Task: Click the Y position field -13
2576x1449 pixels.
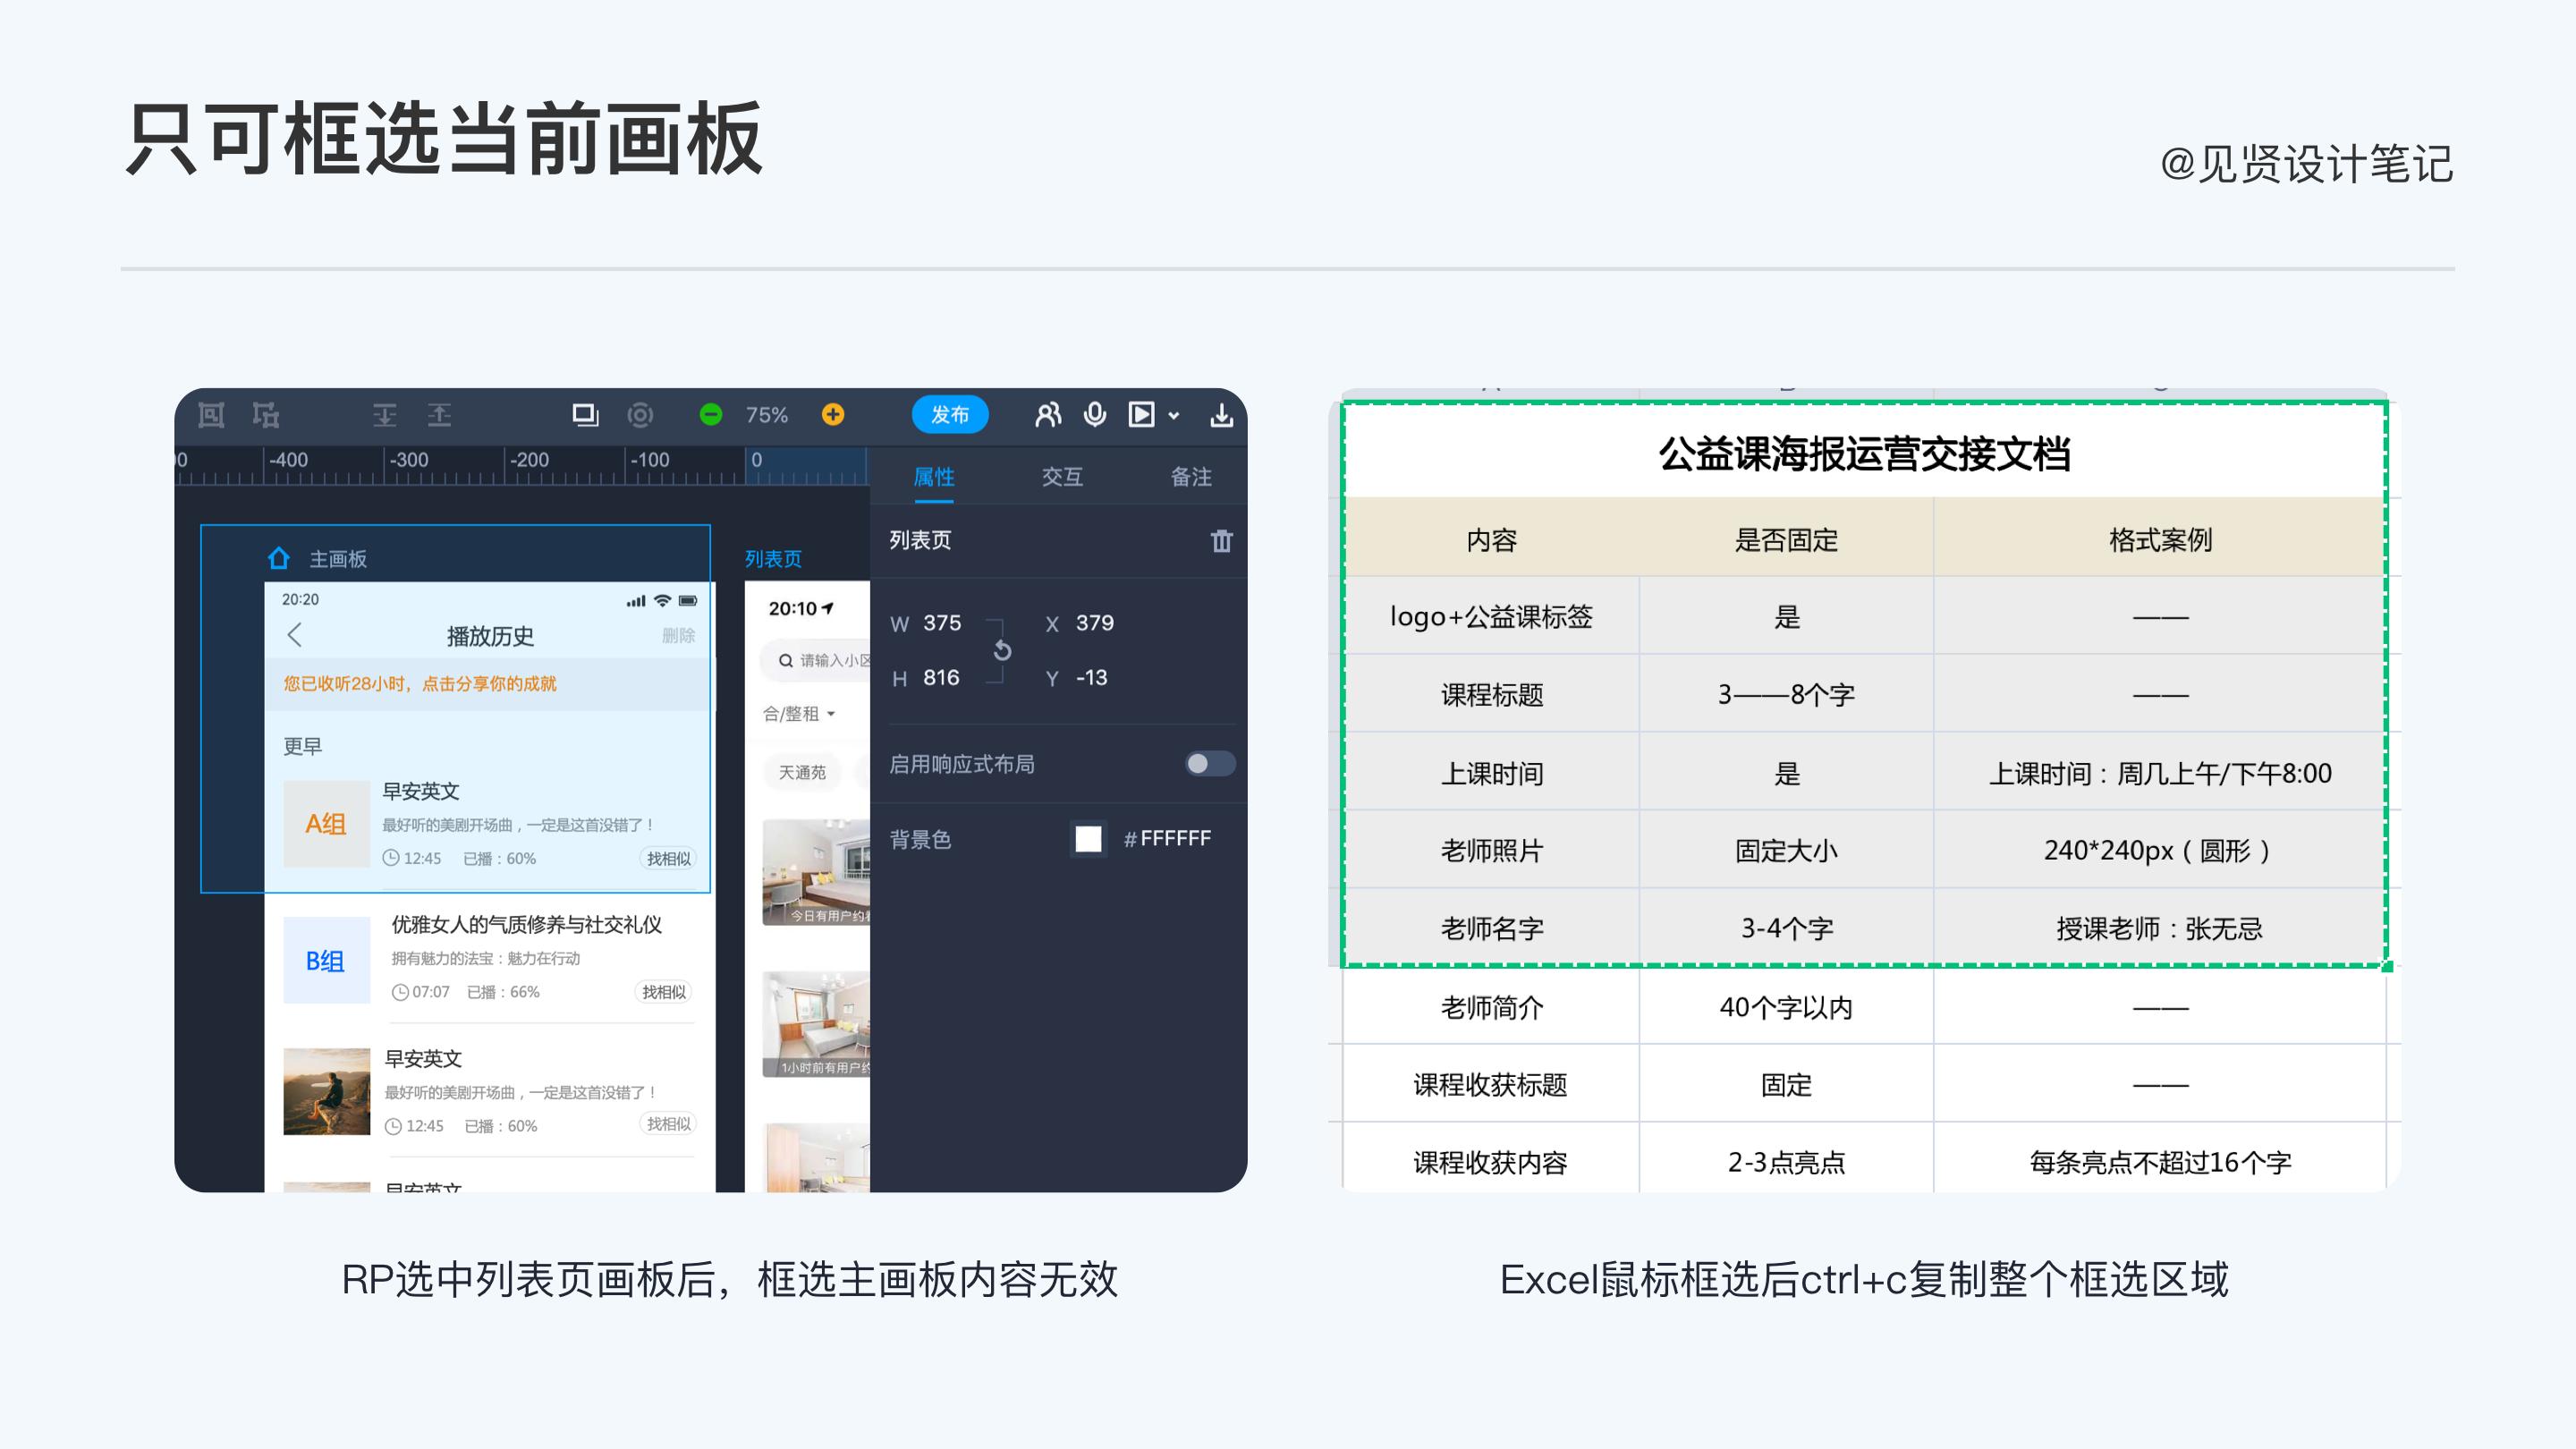Action: (1091, 678)
